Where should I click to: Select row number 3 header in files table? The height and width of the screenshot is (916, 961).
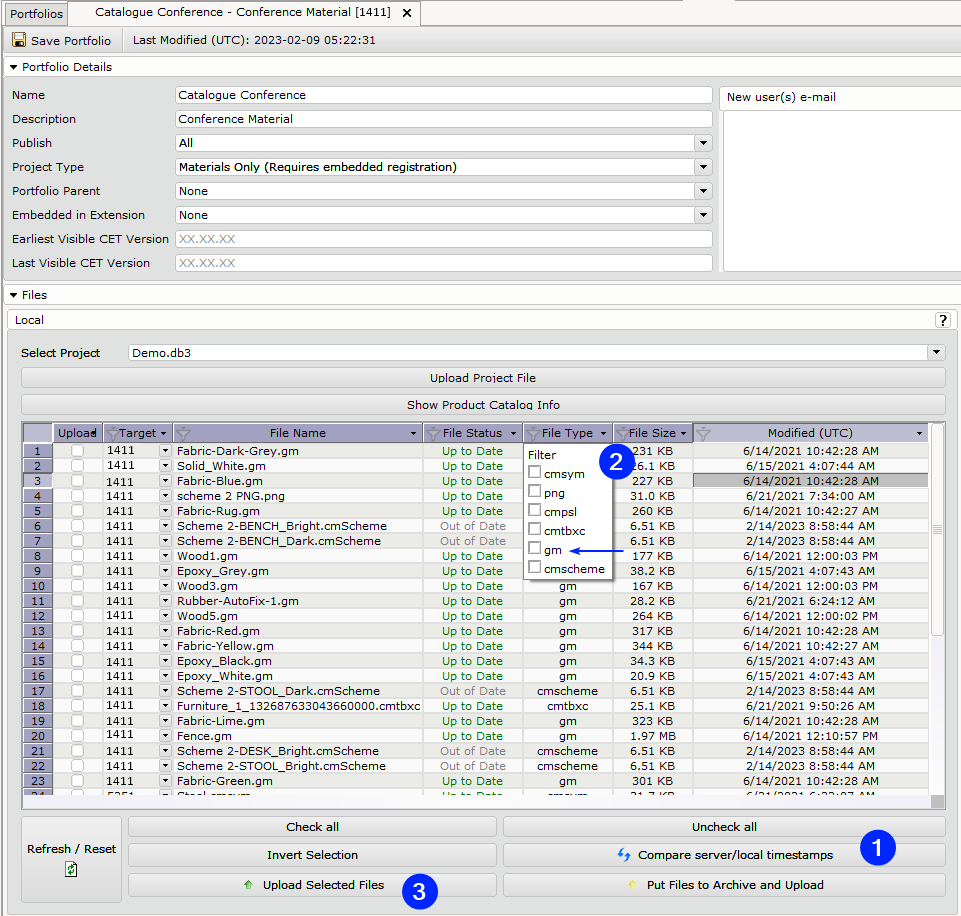[37, 481]
